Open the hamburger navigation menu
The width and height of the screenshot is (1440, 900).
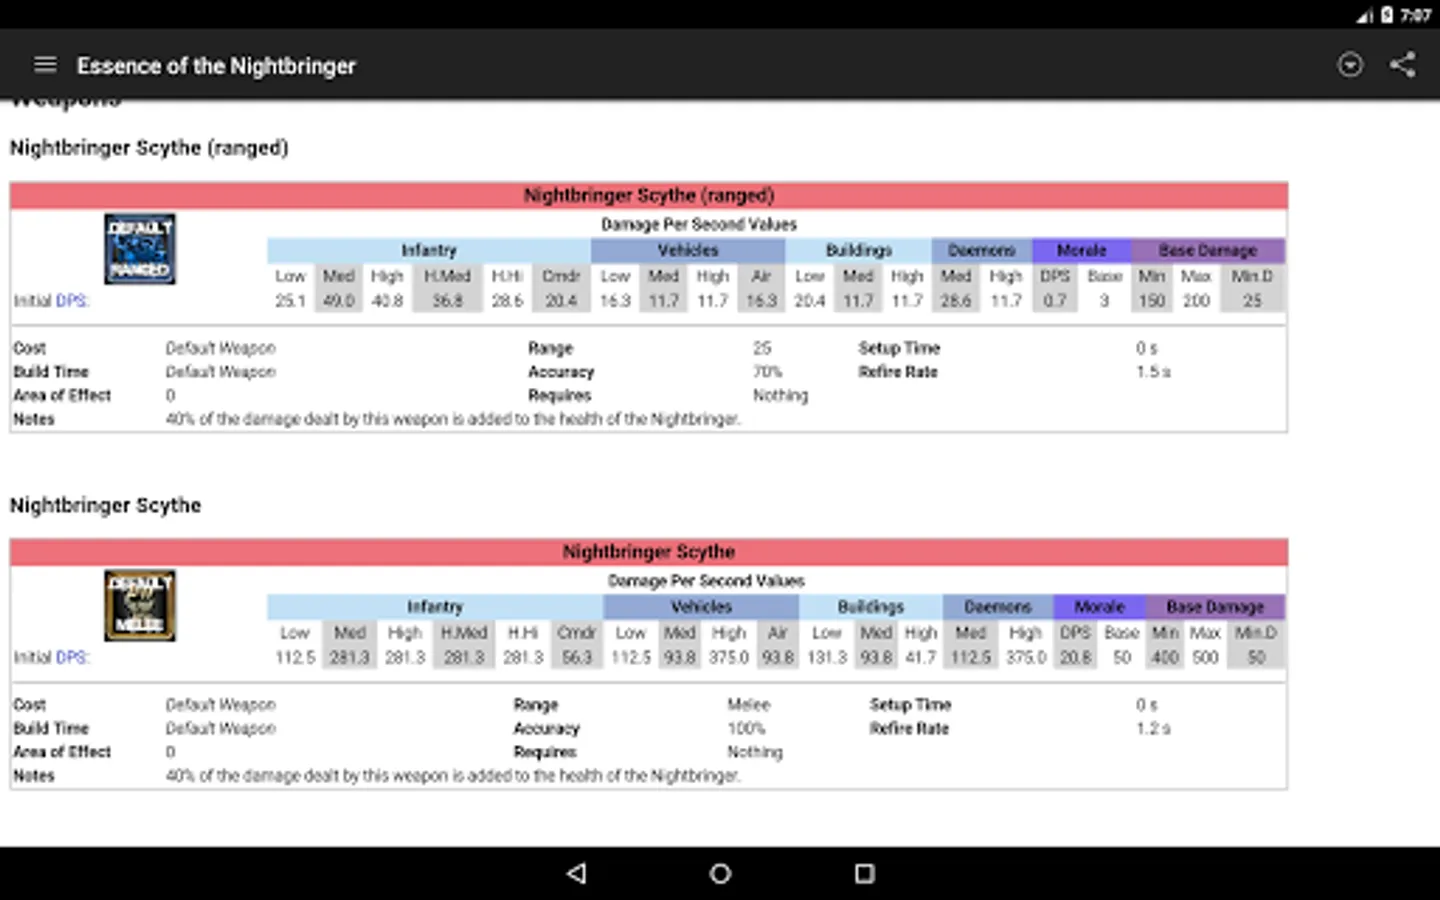coord(45,65)
